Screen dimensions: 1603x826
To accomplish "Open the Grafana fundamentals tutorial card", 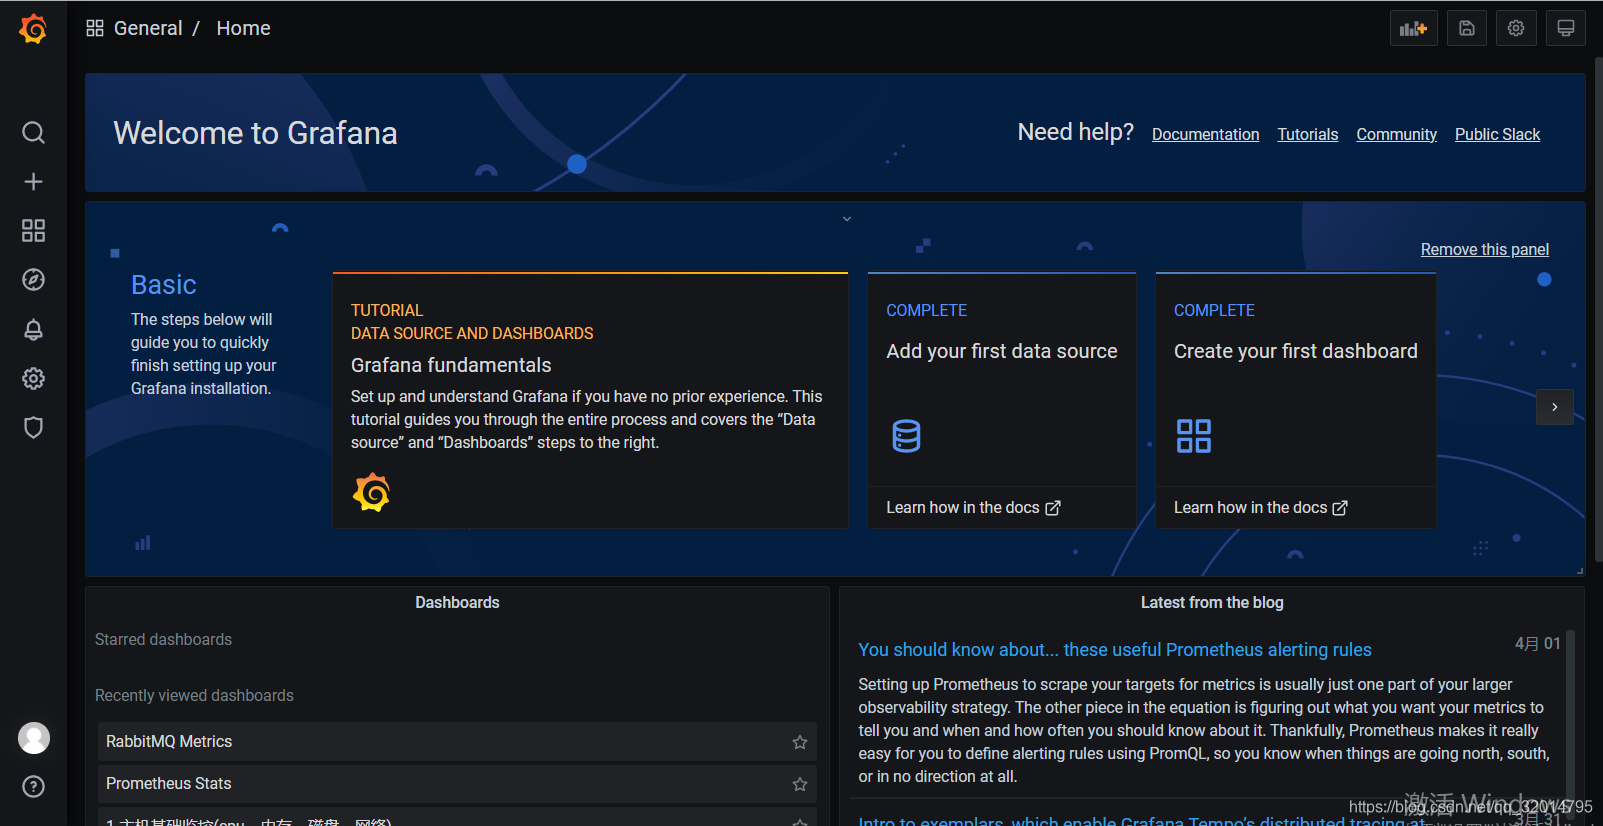I will pyautogui.click(x=590, y=400).
